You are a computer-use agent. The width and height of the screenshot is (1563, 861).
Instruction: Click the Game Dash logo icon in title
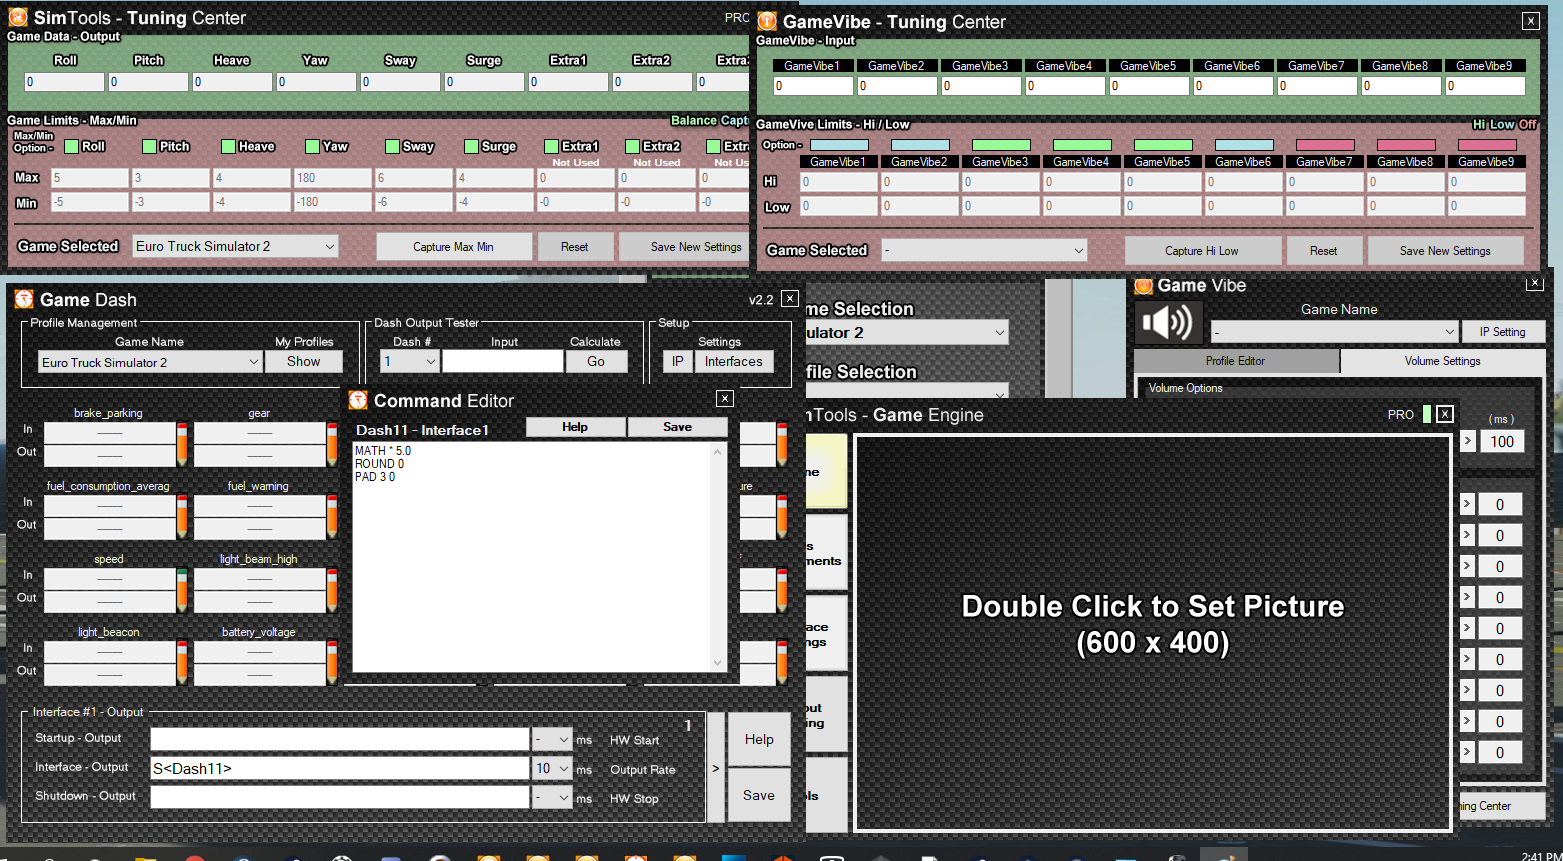pyautogui.click(x=24, y=299)
